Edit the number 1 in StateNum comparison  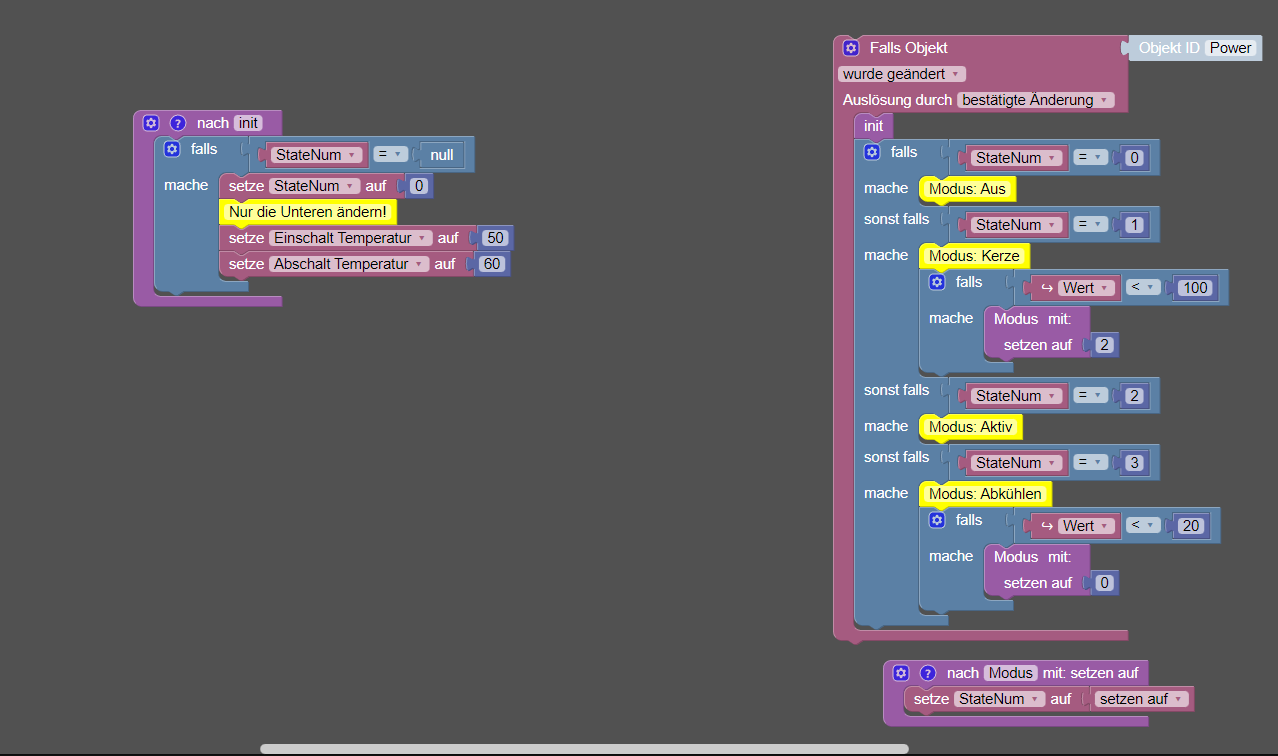pos(1133,225)
